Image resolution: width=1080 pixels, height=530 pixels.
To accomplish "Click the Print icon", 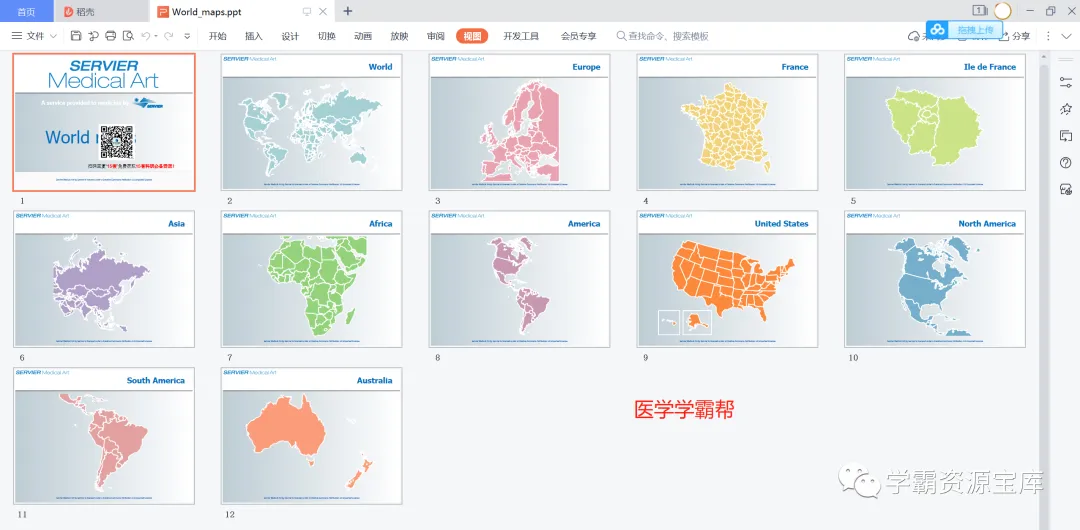I will coord(110,36).
